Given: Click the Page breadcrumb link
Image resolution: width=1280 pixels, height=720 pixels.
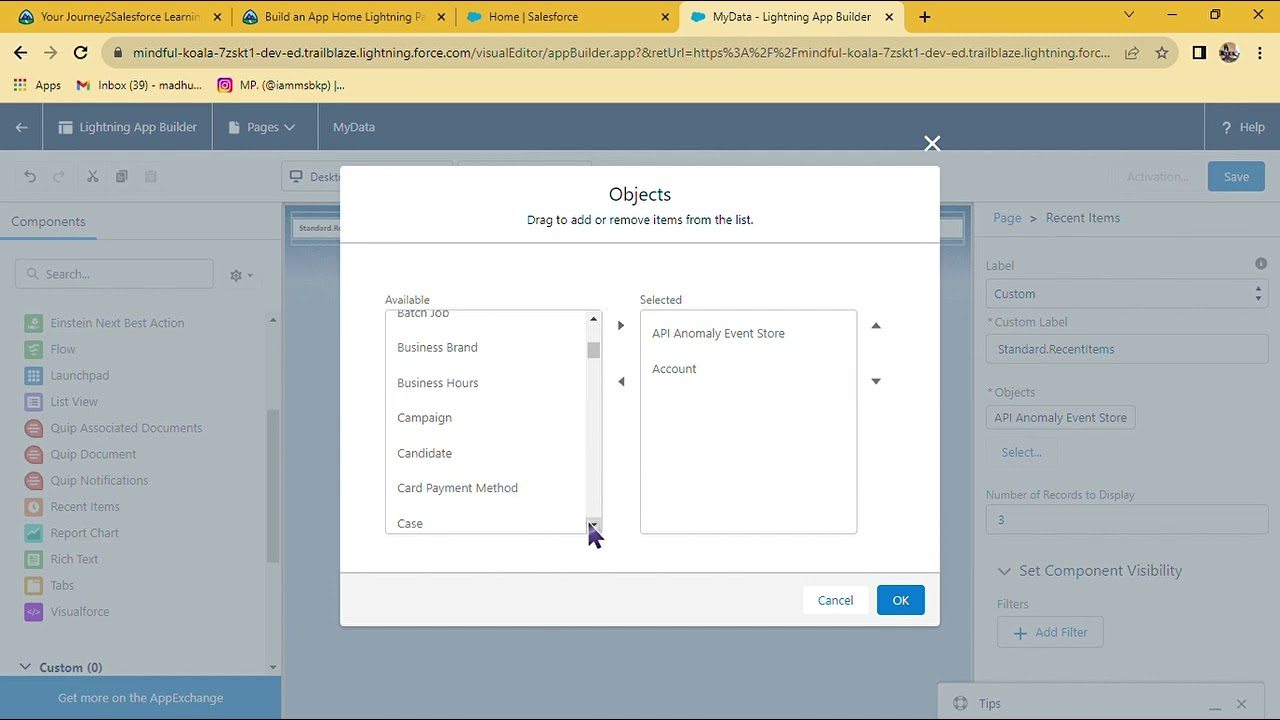Looking at the screenshot, I should click(x=1007, y=218).
